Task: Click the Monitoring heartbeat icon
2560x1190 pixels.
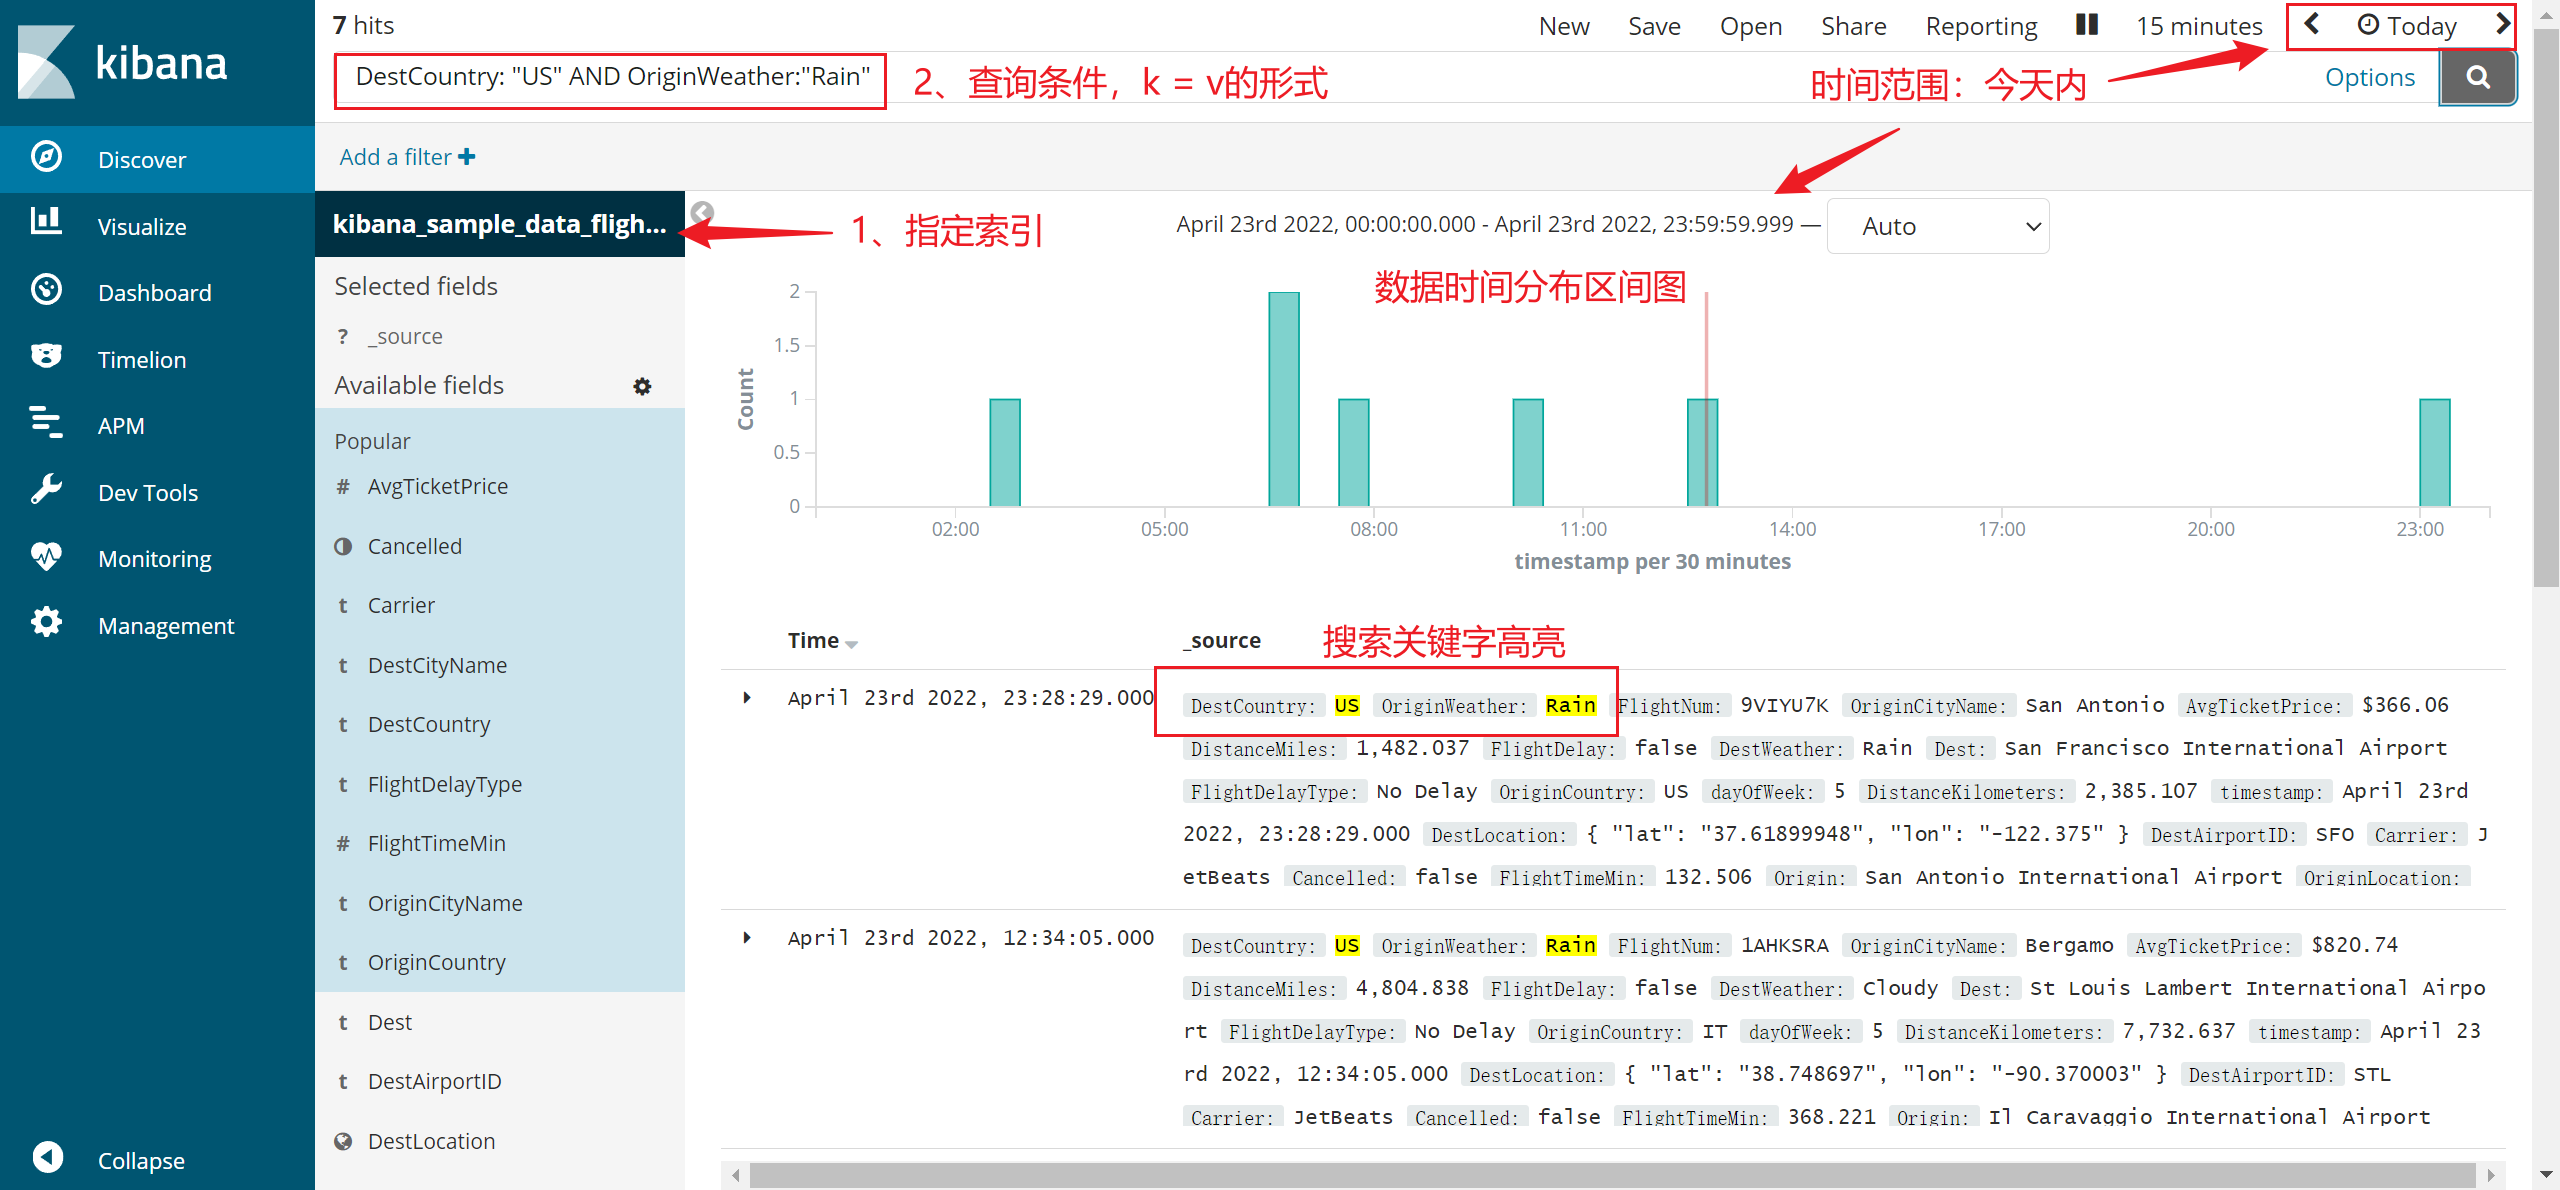Action: (x=46, y=556)
